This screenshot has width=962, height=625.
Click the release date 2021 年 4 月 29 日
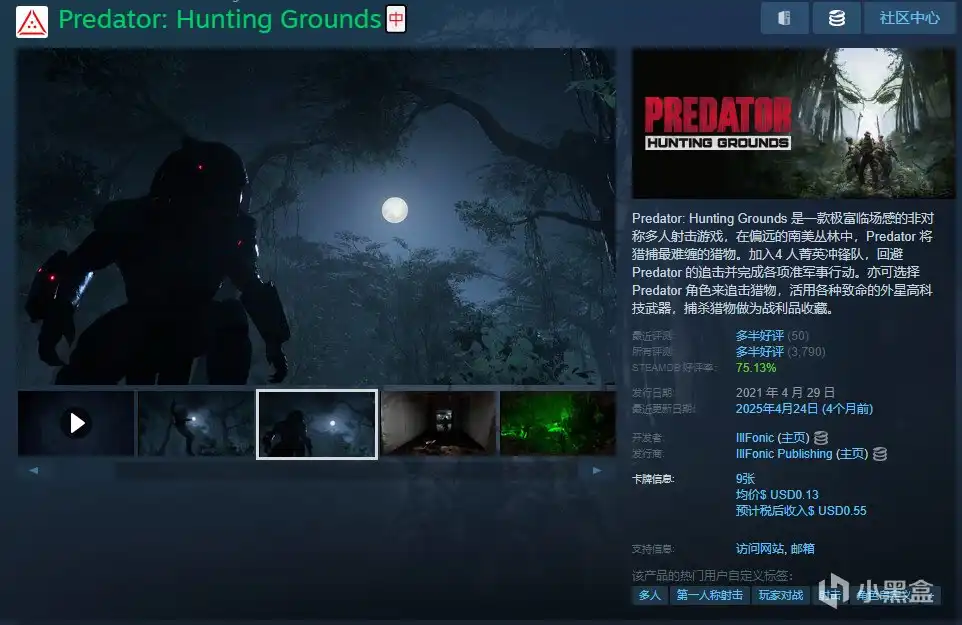[x=785, y=393]
